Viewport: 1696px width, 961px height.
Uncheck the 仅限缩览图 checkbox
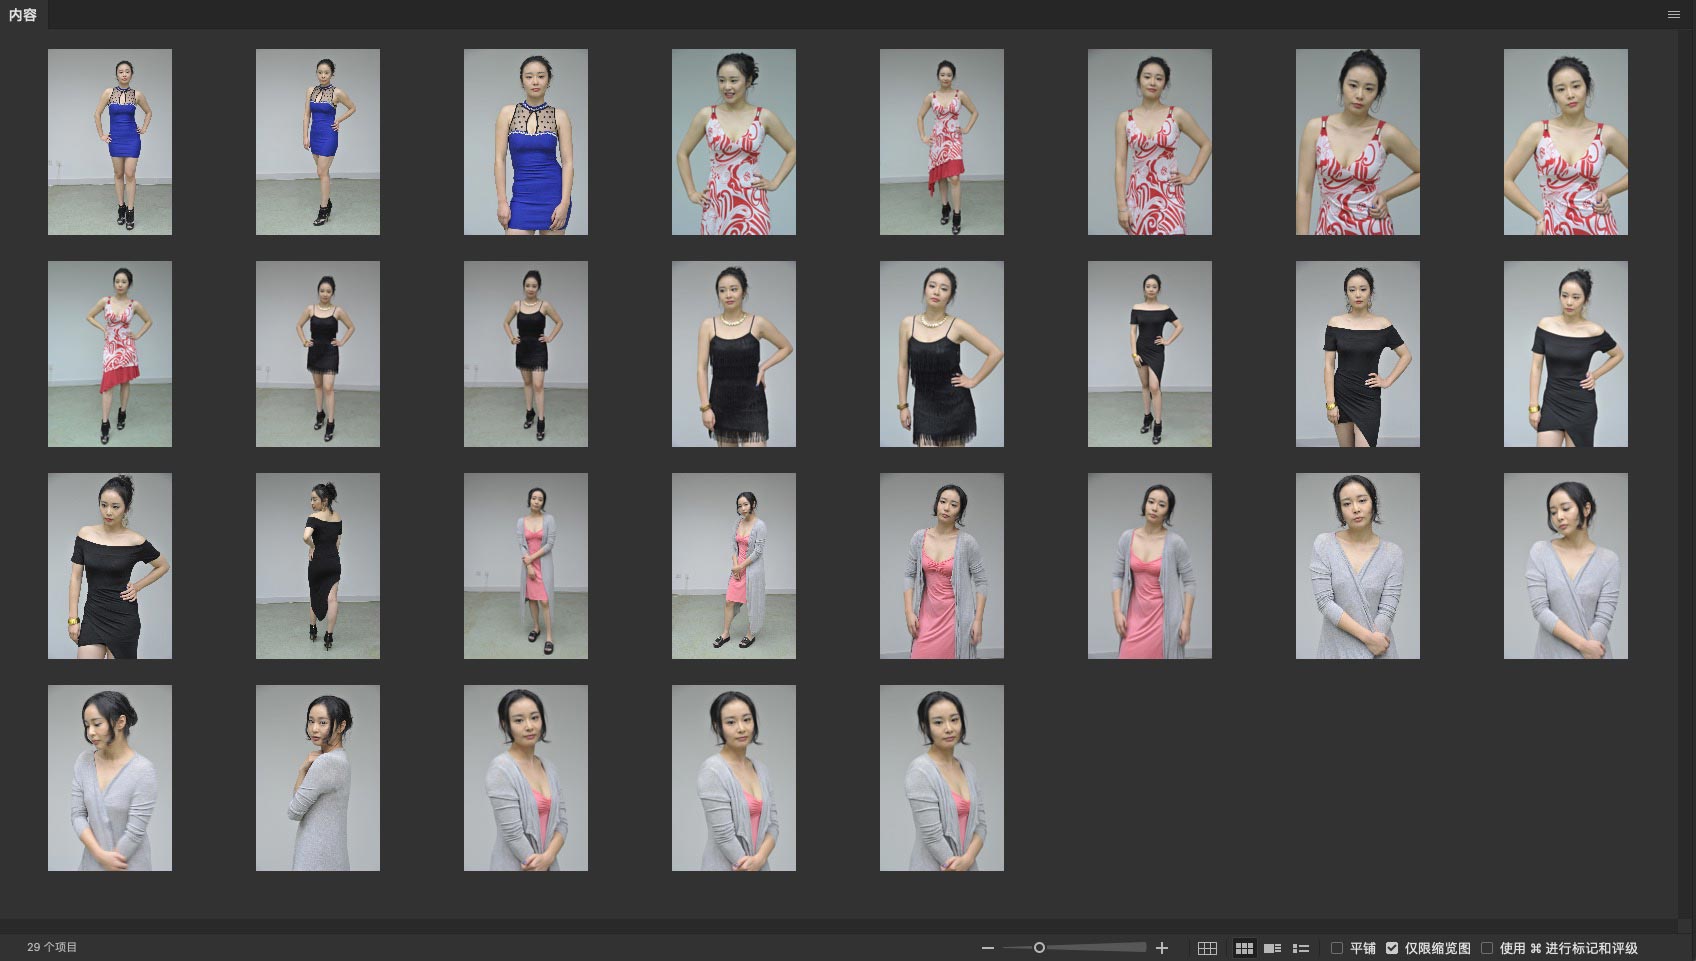(1392, 948)
